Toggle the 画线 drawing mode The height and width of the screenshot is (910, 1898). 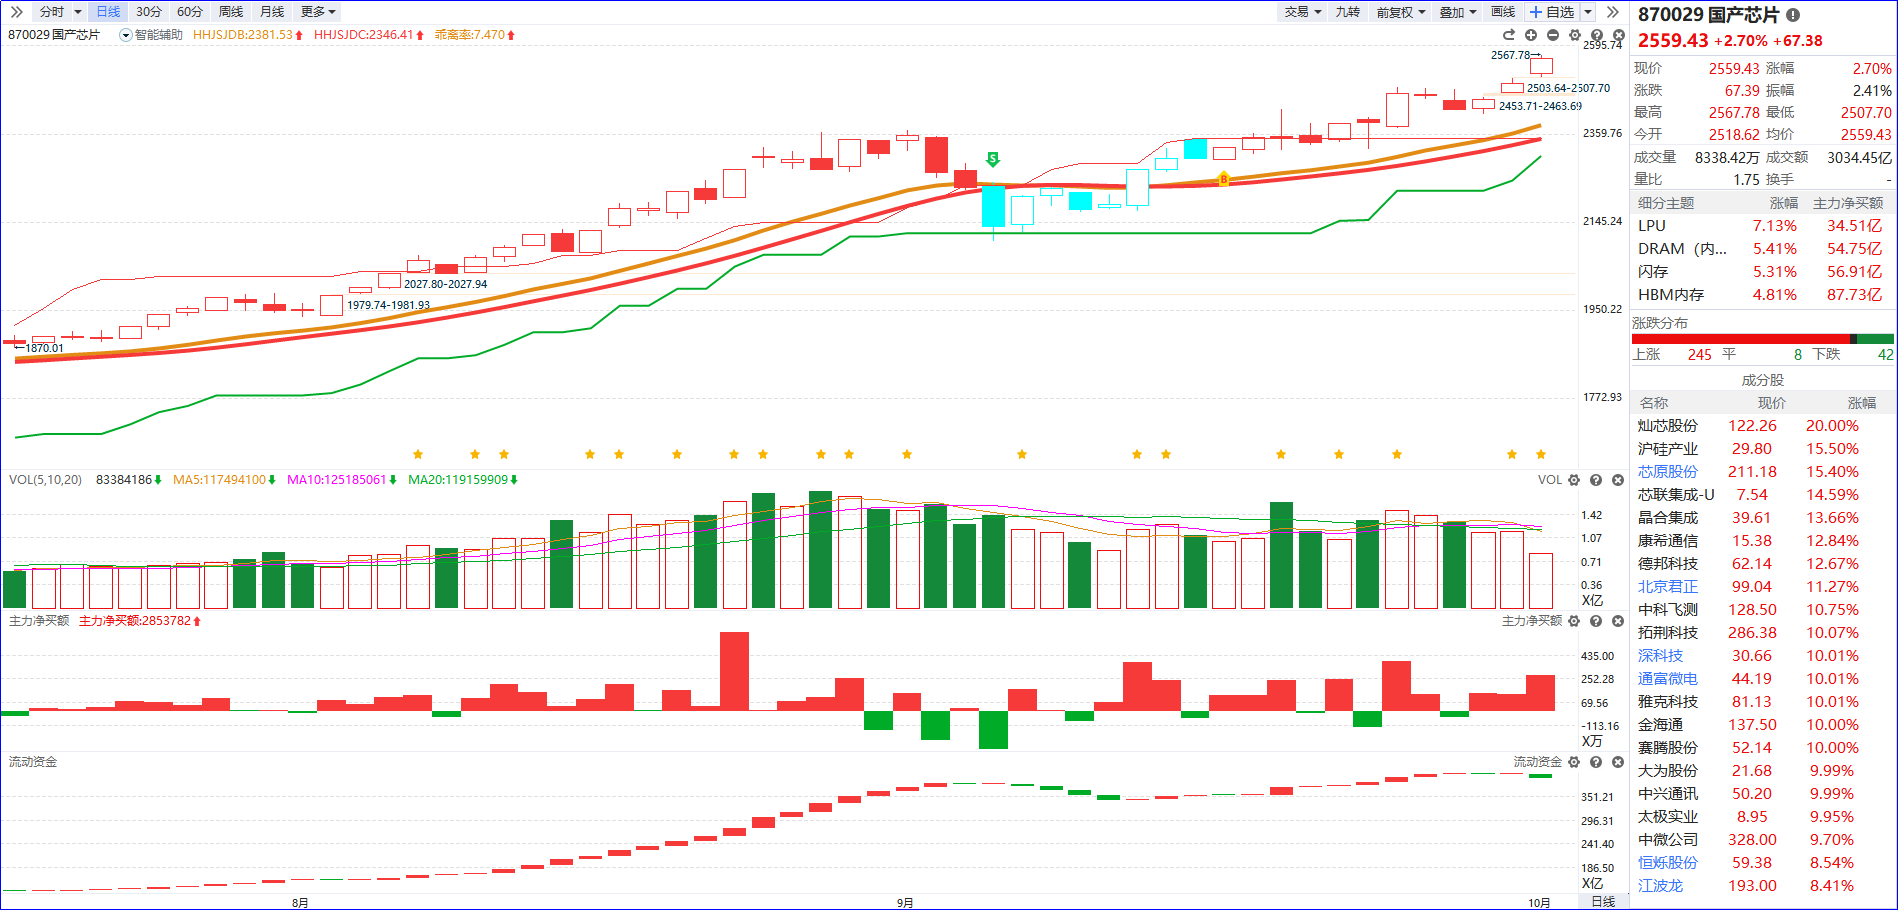[x=1502, y=12]
